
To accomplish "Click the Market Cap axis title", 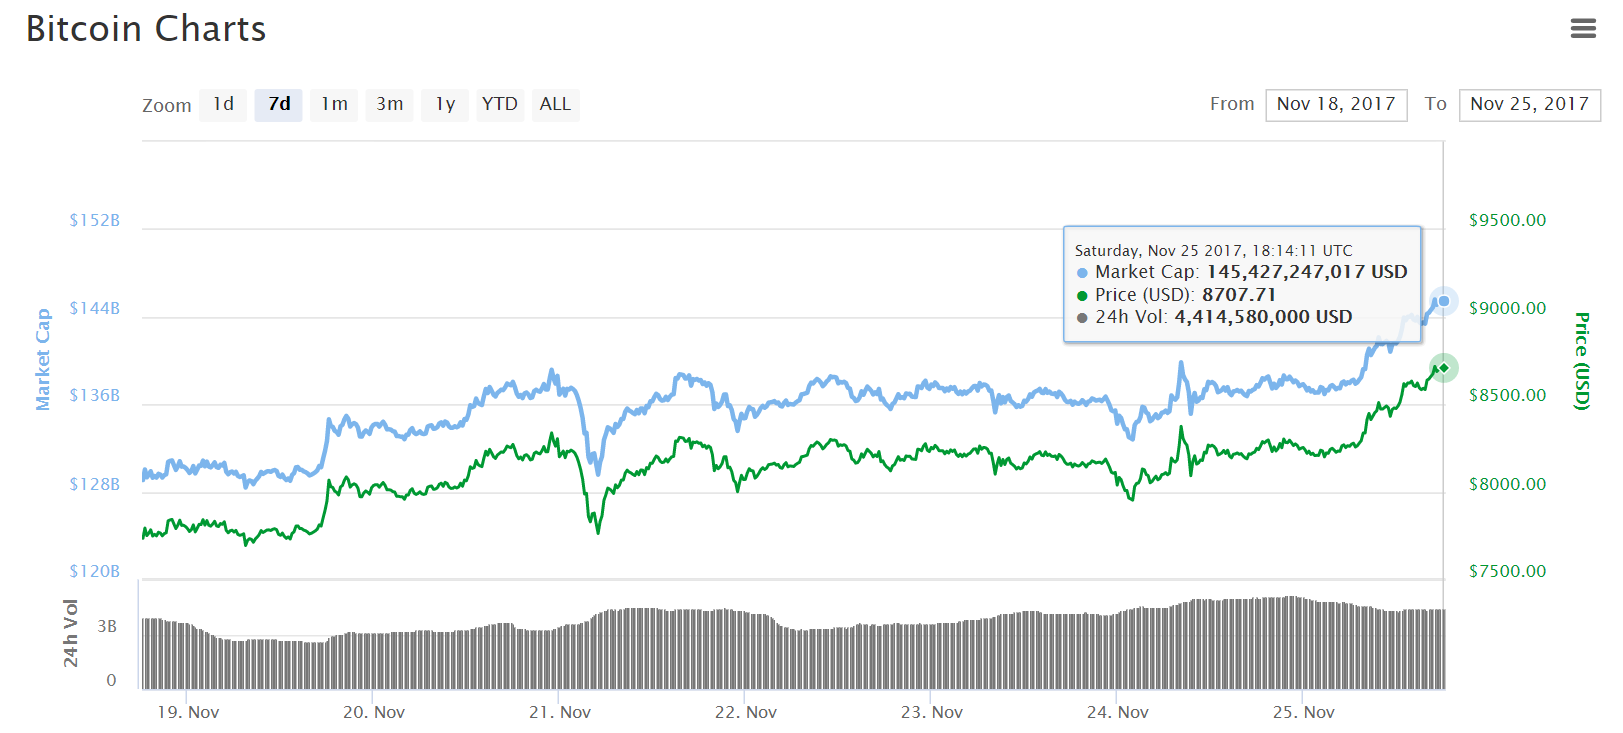I will tap(43, 359).
